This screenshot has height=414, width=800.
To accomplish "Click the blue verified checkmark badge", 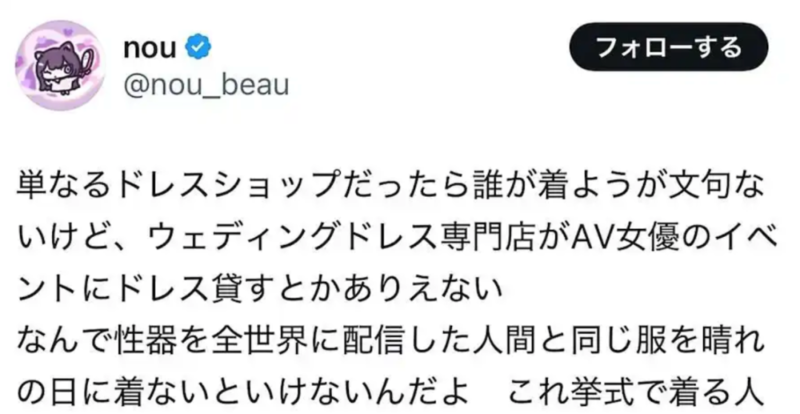I will pos(198,47).
